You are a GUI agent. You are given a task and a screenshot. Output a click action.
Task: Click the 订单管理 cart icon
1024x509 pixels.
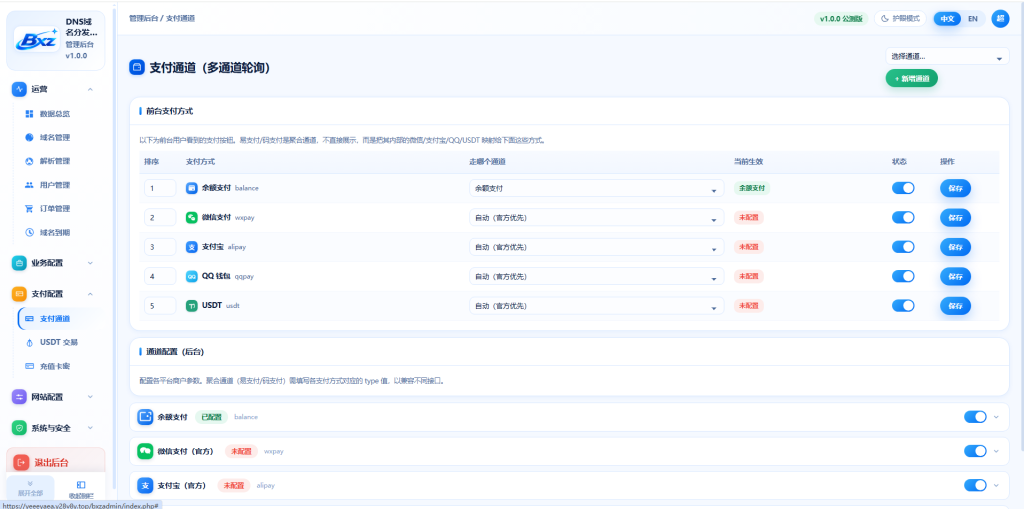pyautogui.click(x=29, y=208)
